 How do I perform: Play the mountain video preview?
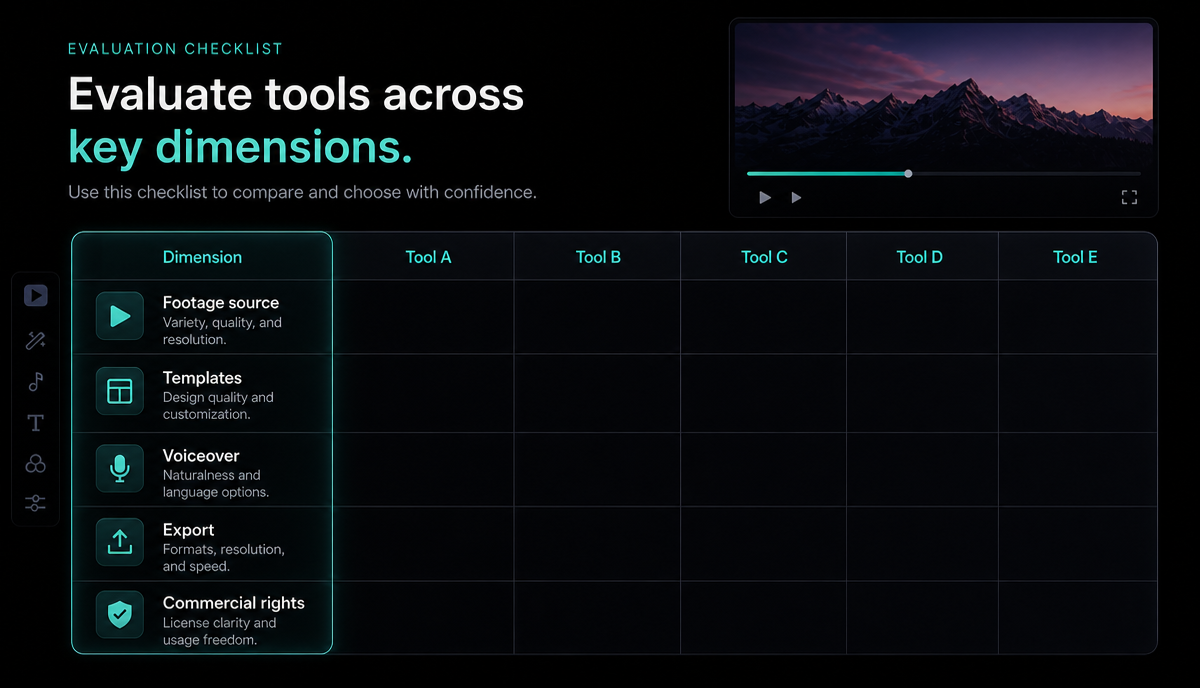tap(765, 198)
